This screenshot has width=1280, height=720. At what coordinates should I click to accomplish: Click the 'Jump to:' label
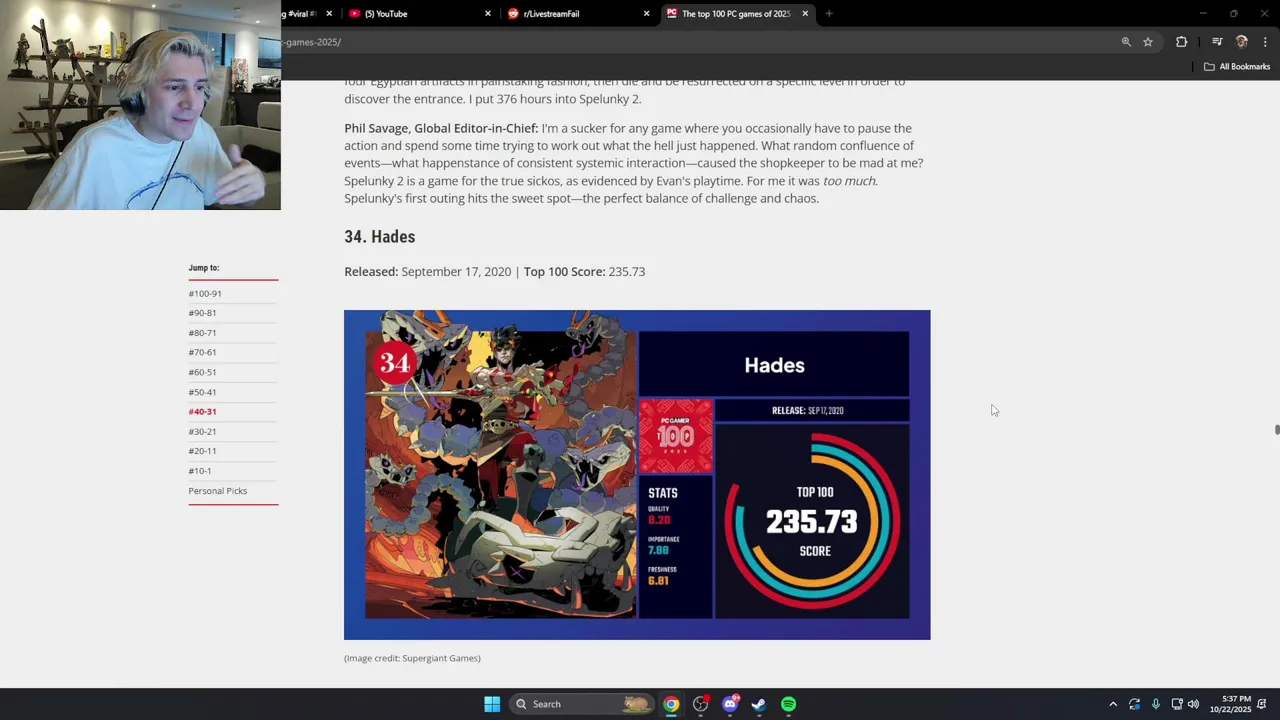(204, 268)
